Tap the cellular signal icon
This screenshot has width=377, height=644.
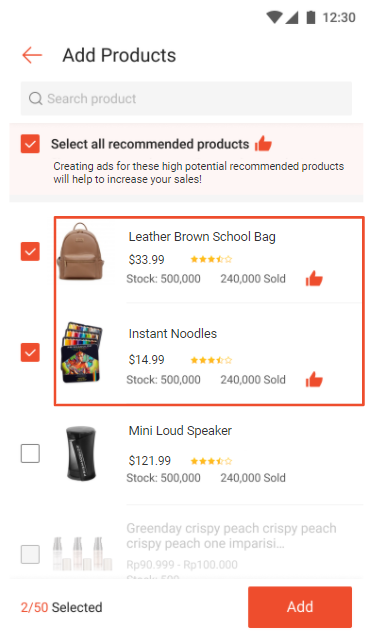coord(291,17)
